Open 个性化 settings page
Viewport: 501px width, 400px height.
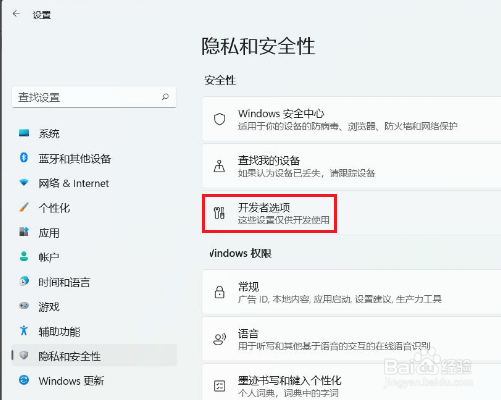(x=94, y=208)
